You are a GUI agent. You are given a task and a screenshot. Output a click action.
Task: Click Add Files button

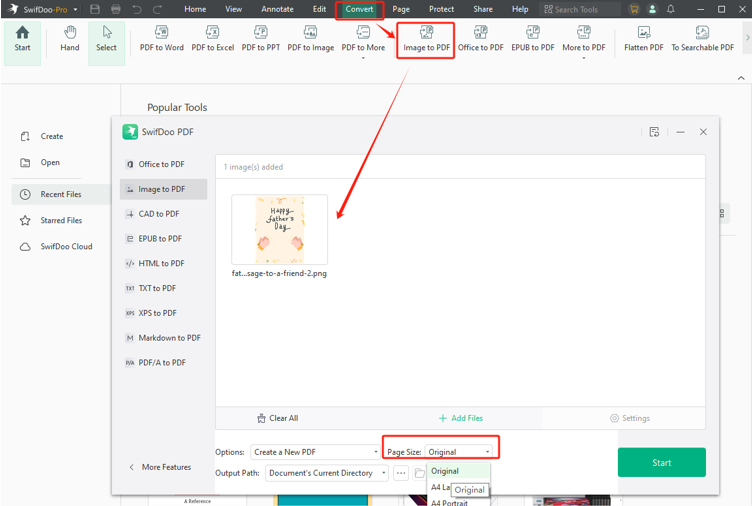(x=461, y=418)
